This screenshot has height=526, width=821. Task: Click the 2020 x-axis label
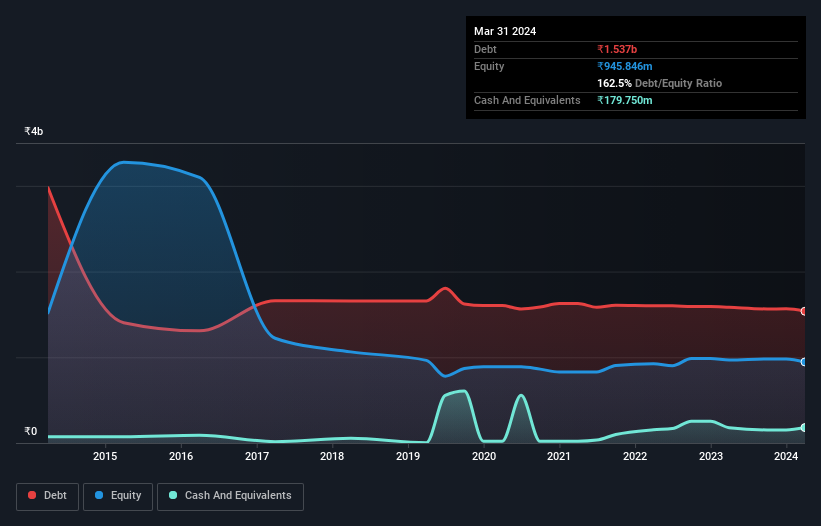[484, 456]
